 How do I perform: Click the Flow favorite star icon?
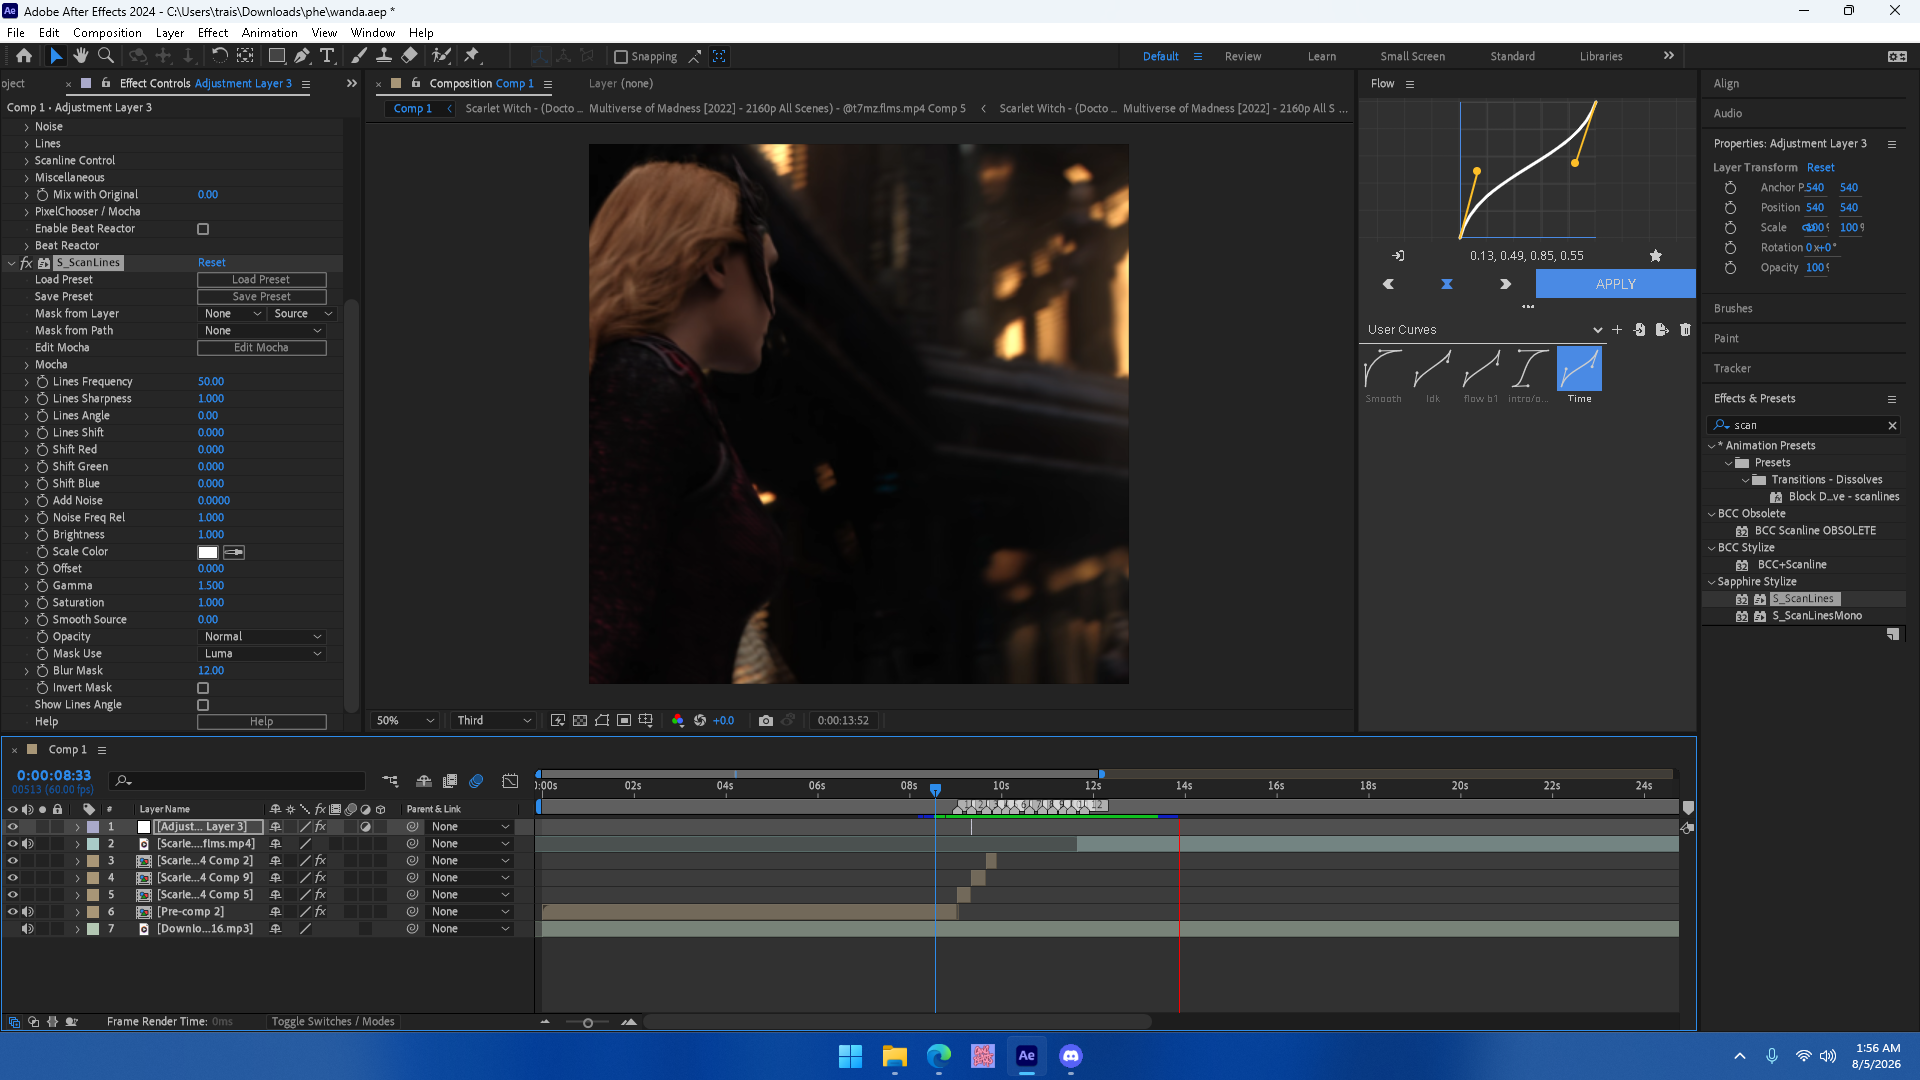pyautogui.click(x=1656, y=256)
